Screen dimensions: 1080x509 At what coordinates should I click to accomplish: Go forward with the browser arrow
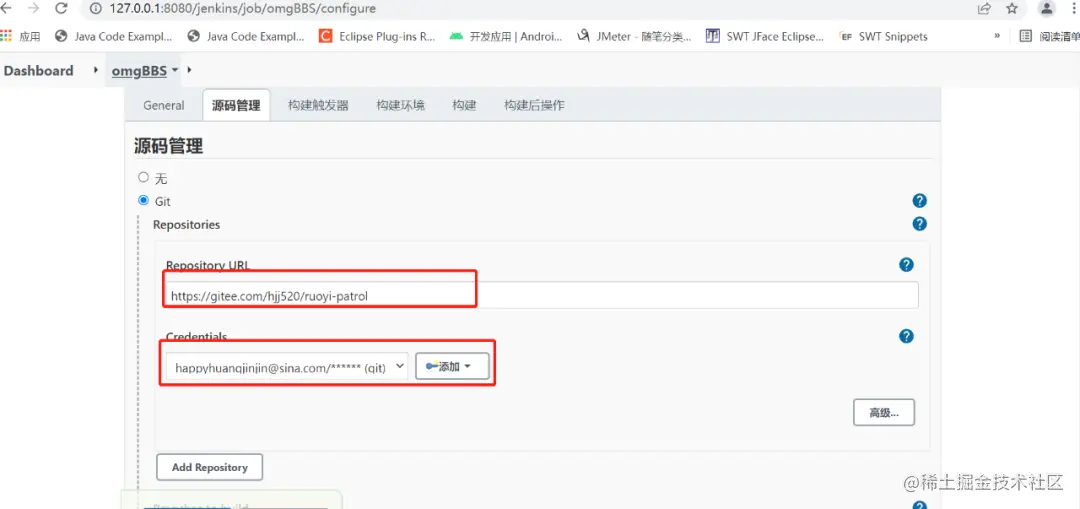point(34,8)
